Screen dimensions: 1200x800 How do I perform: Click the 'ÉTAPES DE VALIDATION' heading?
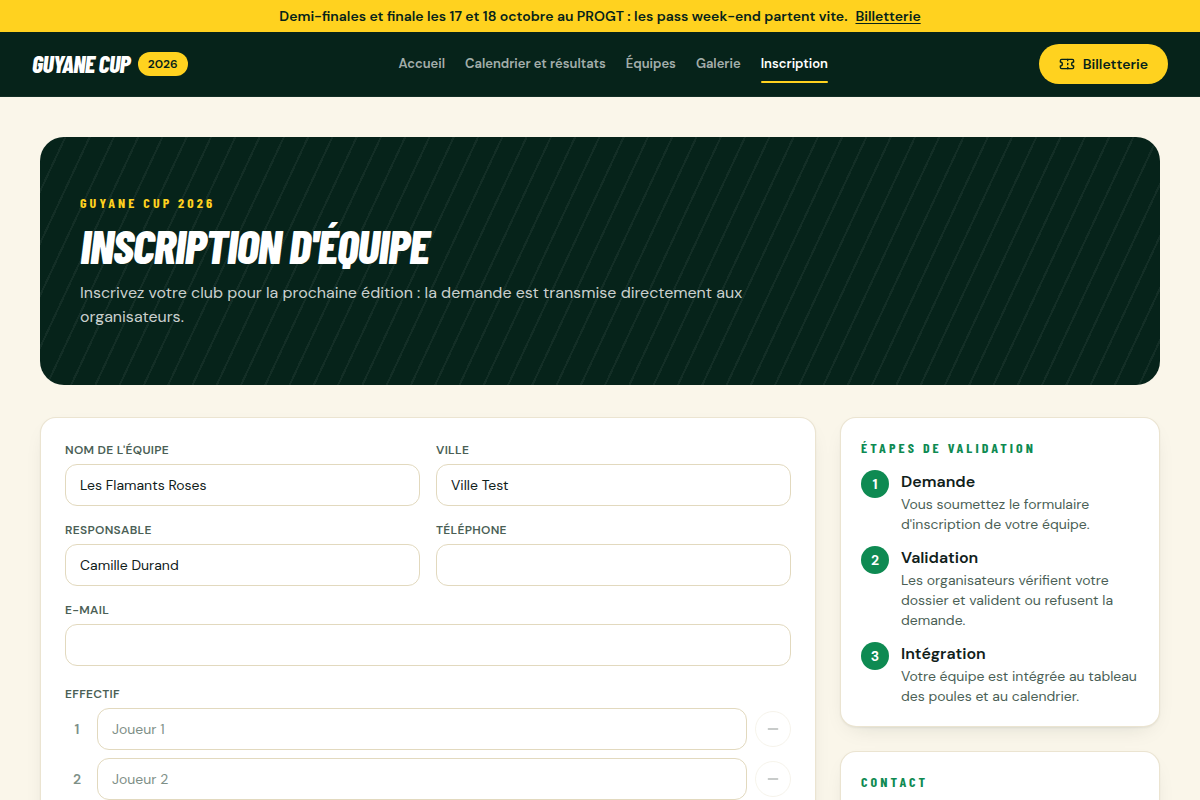[948, 449]
